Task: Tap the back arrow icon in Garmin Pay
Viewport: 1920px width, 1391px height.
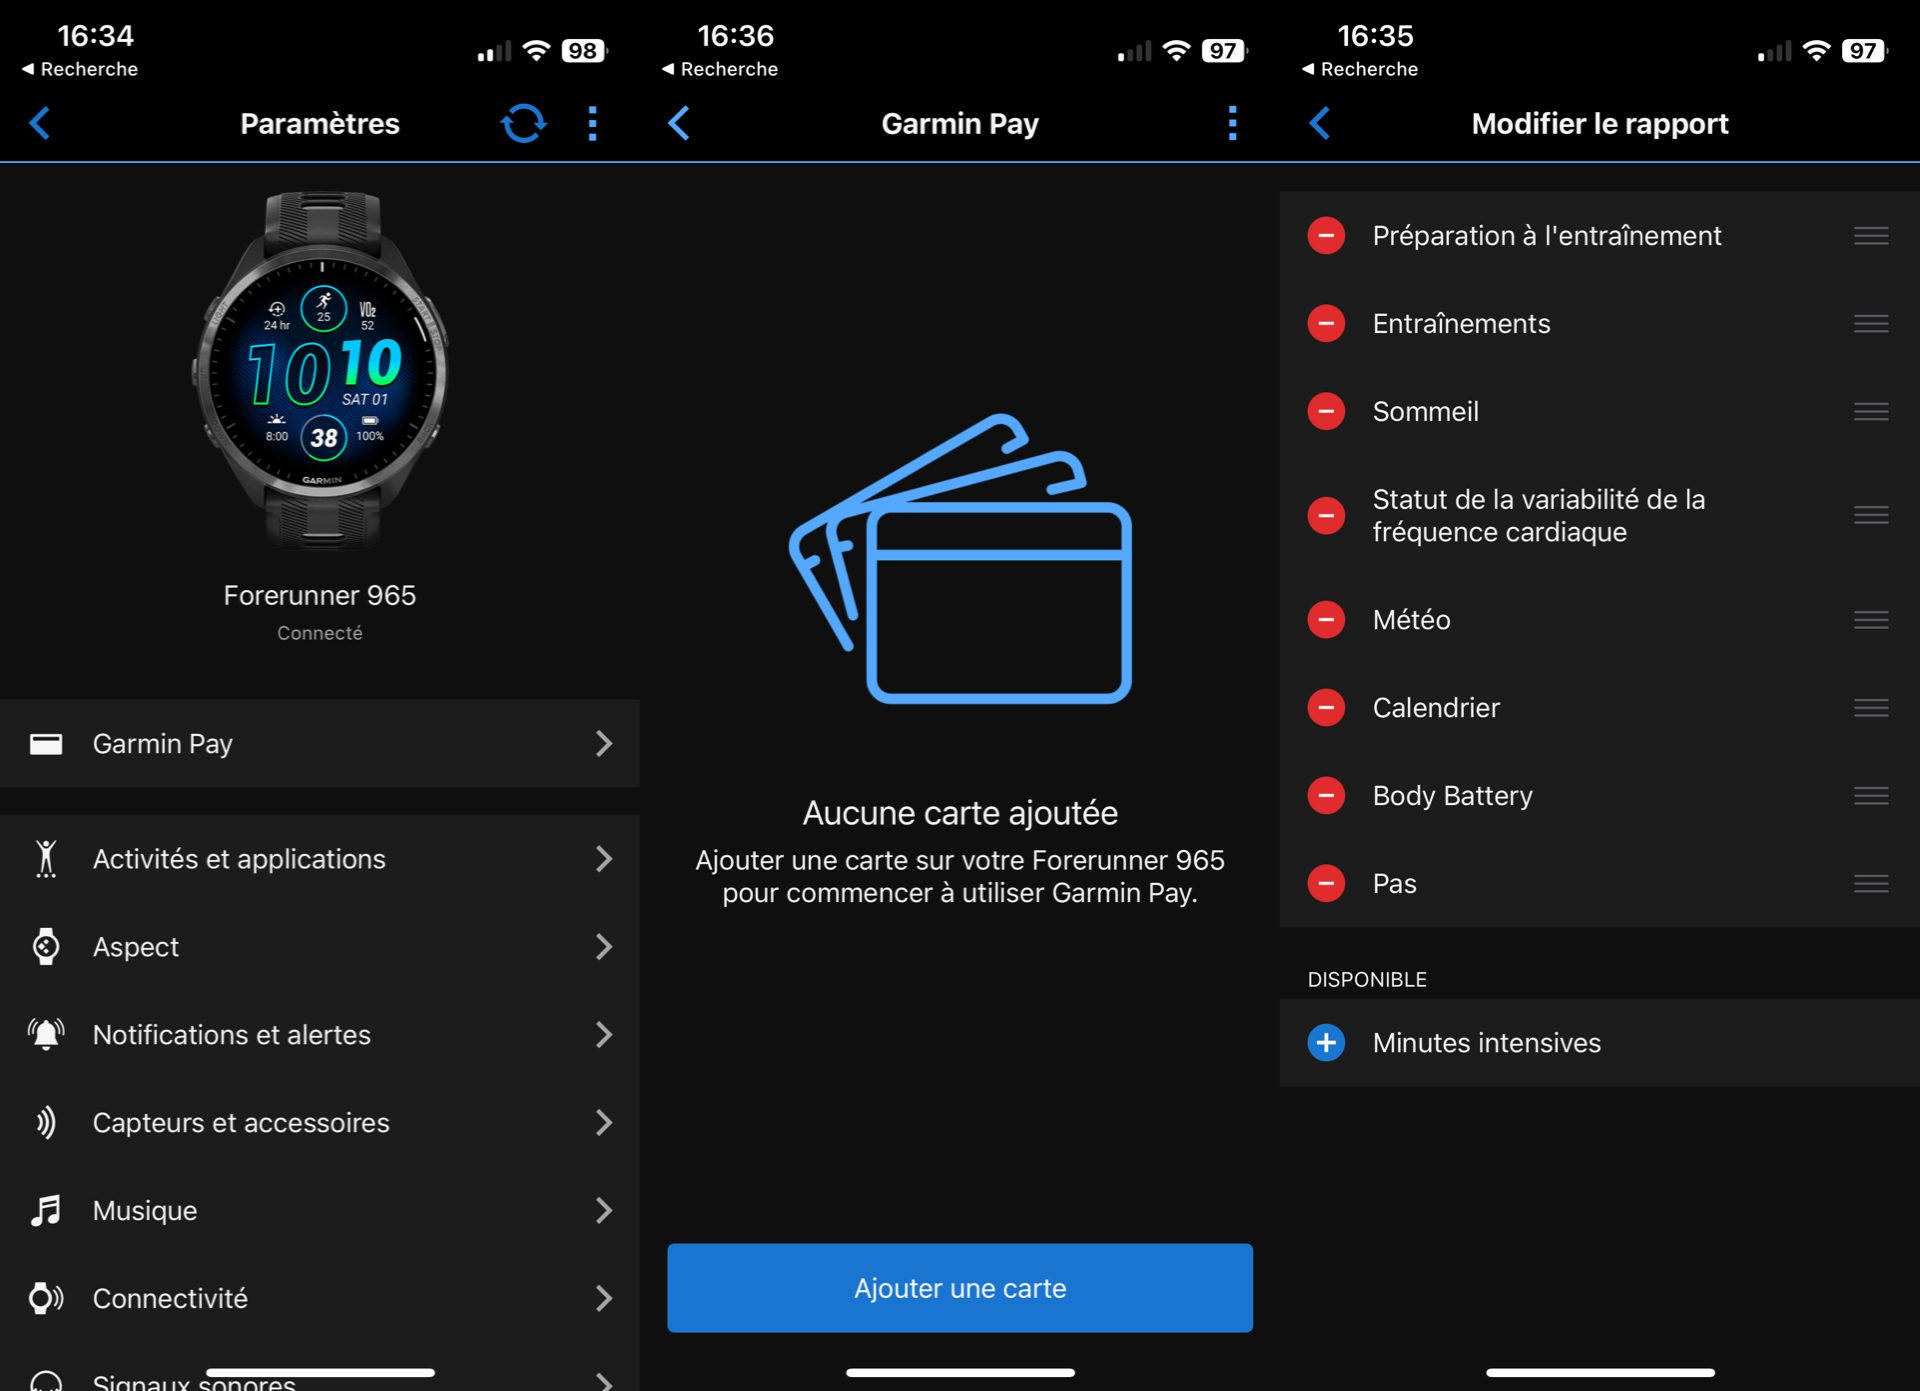Action: [680, 122]
